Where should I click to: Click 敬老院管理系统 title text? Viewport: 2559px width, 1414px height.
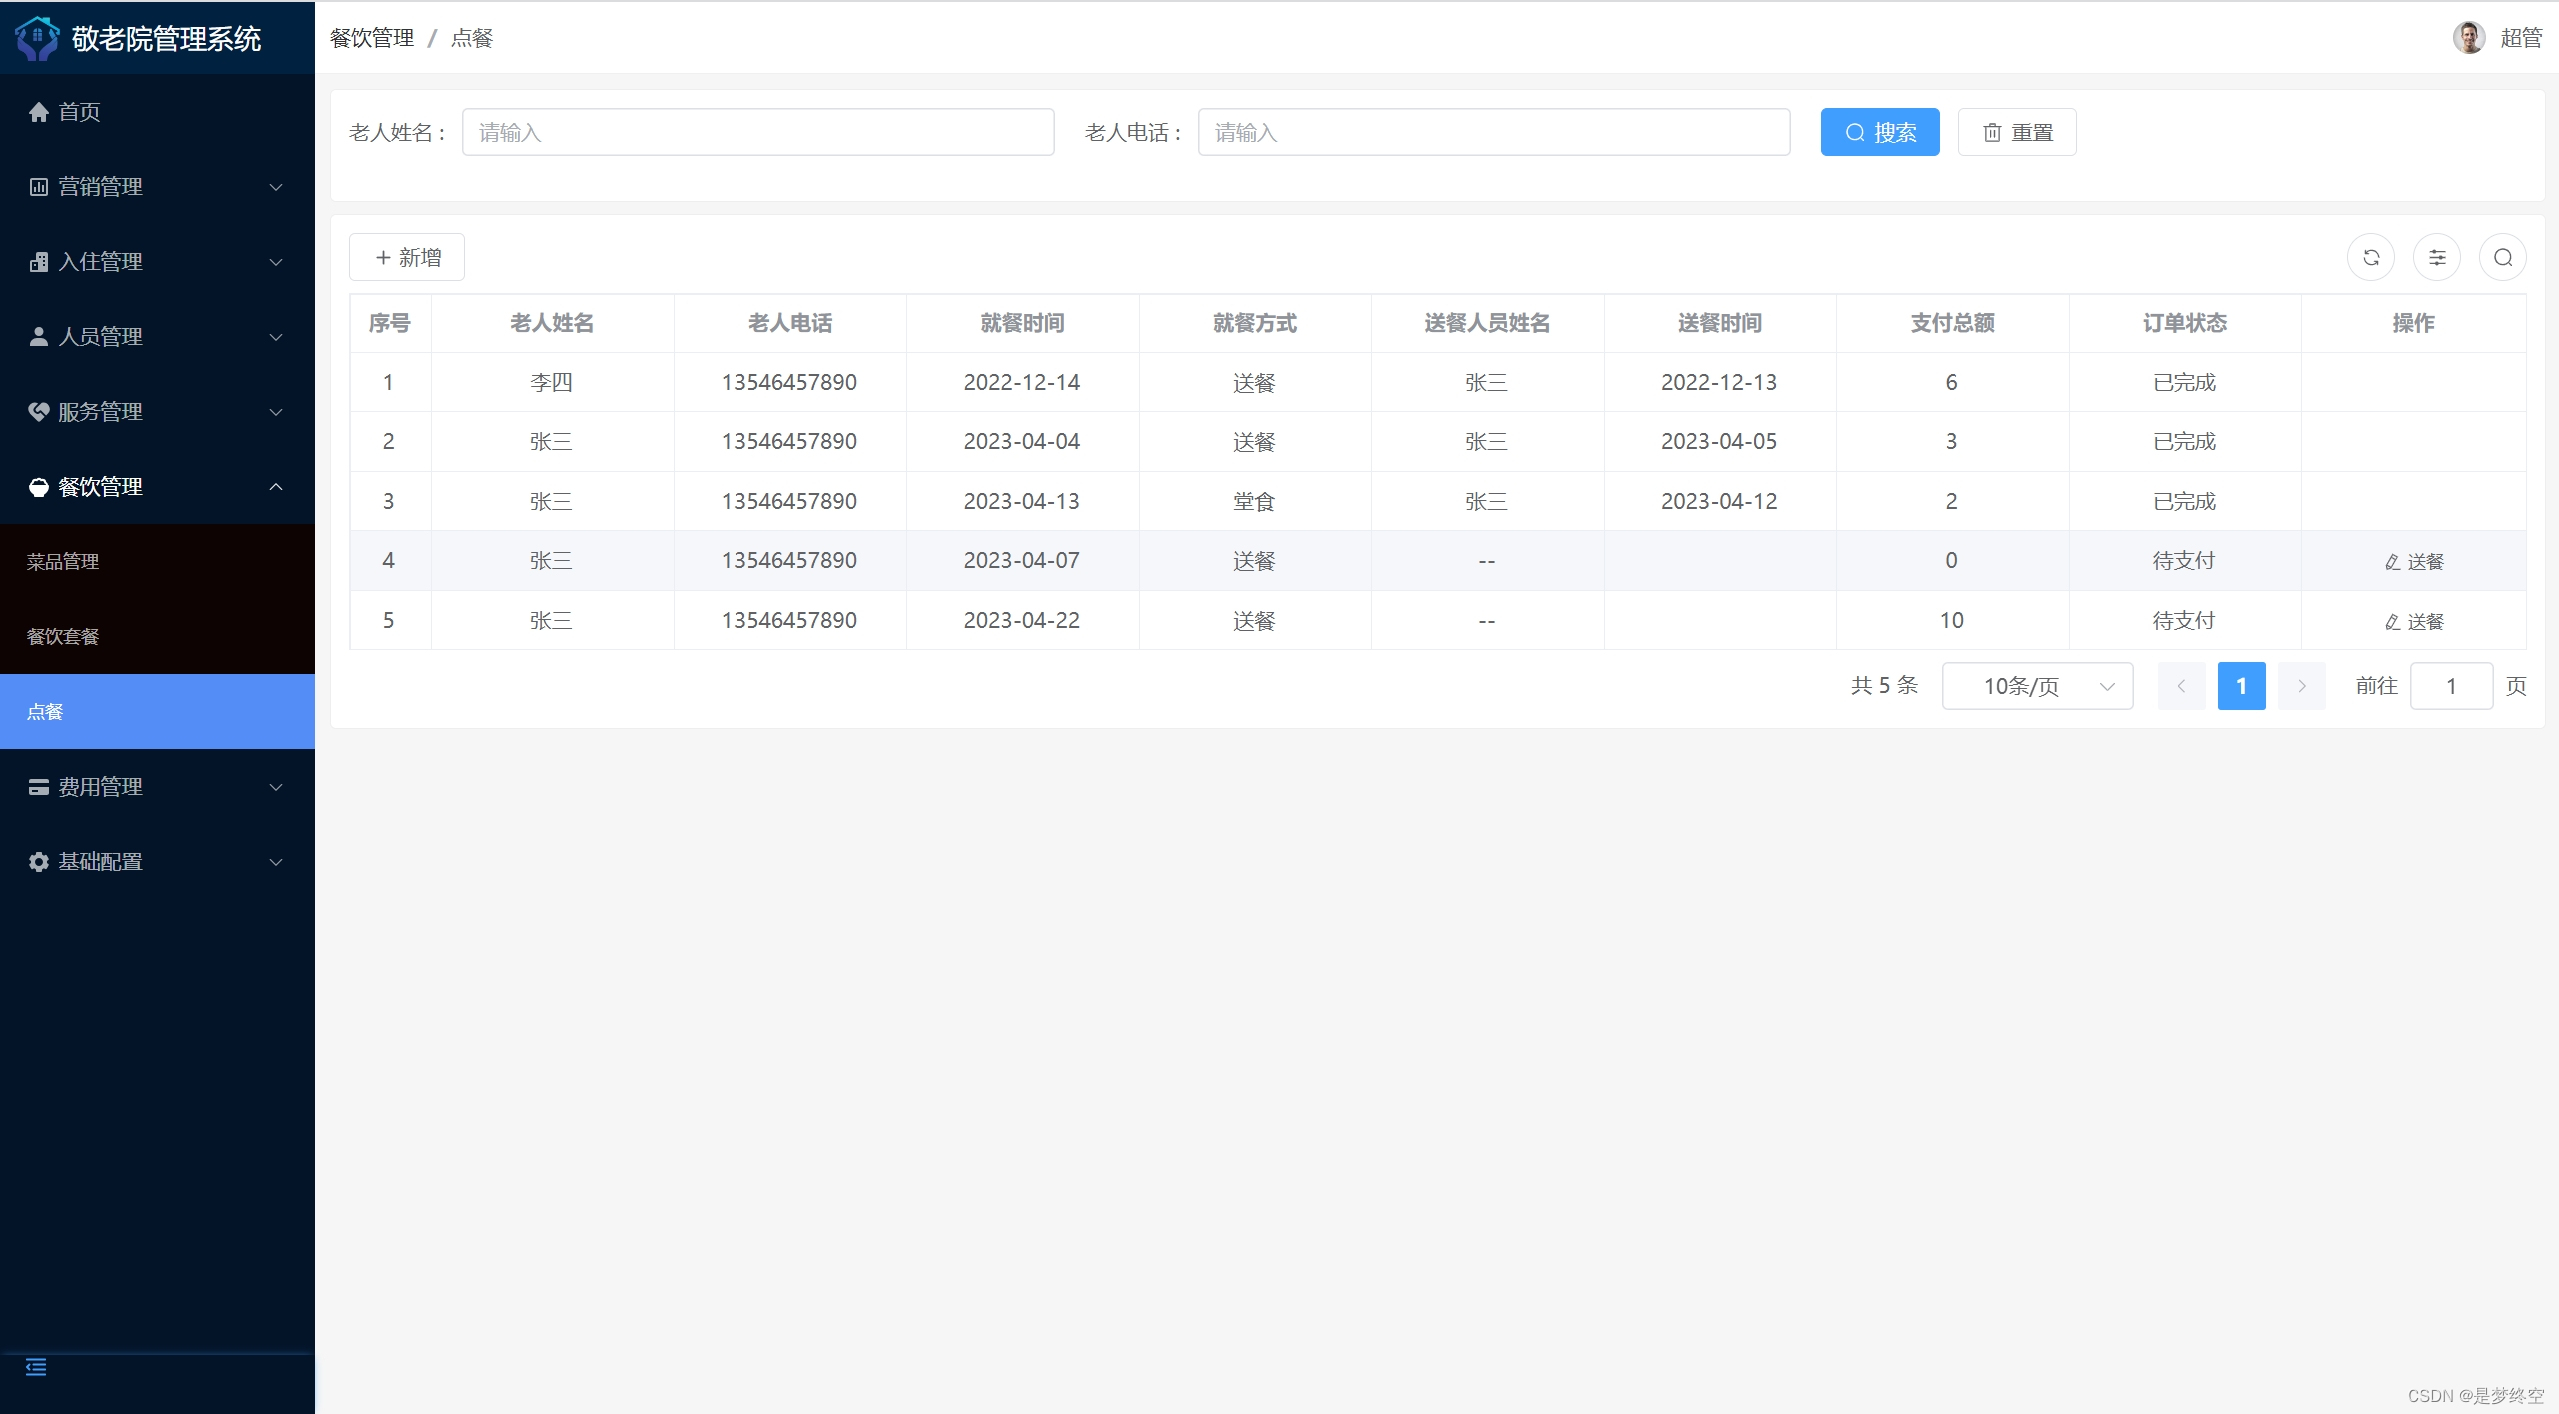[x=166, y=38]
